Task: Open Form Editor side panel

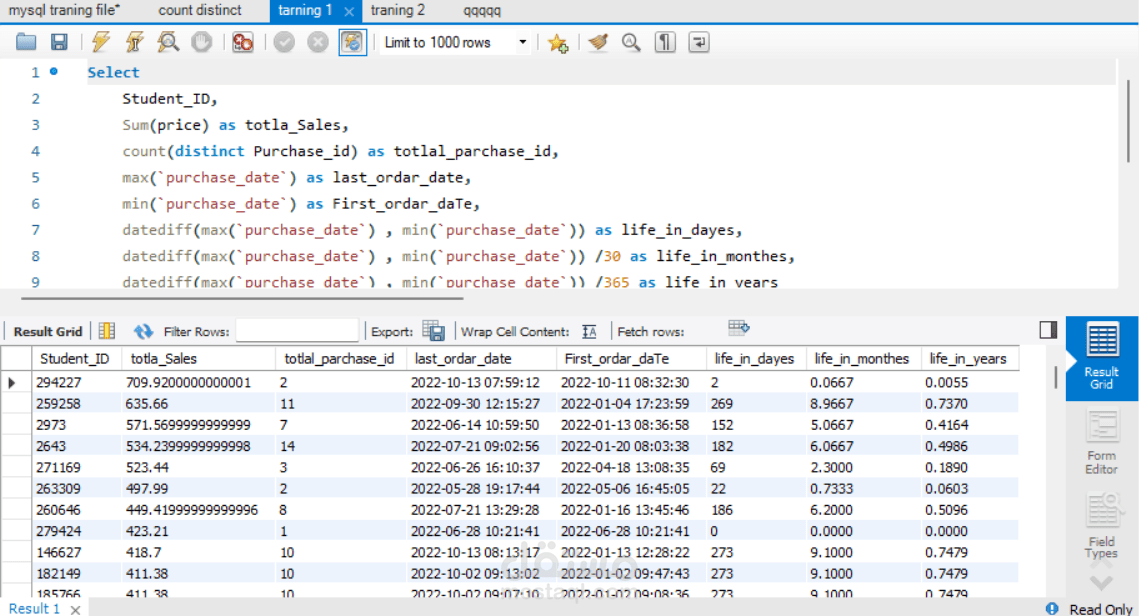Action: [1101, 442]
